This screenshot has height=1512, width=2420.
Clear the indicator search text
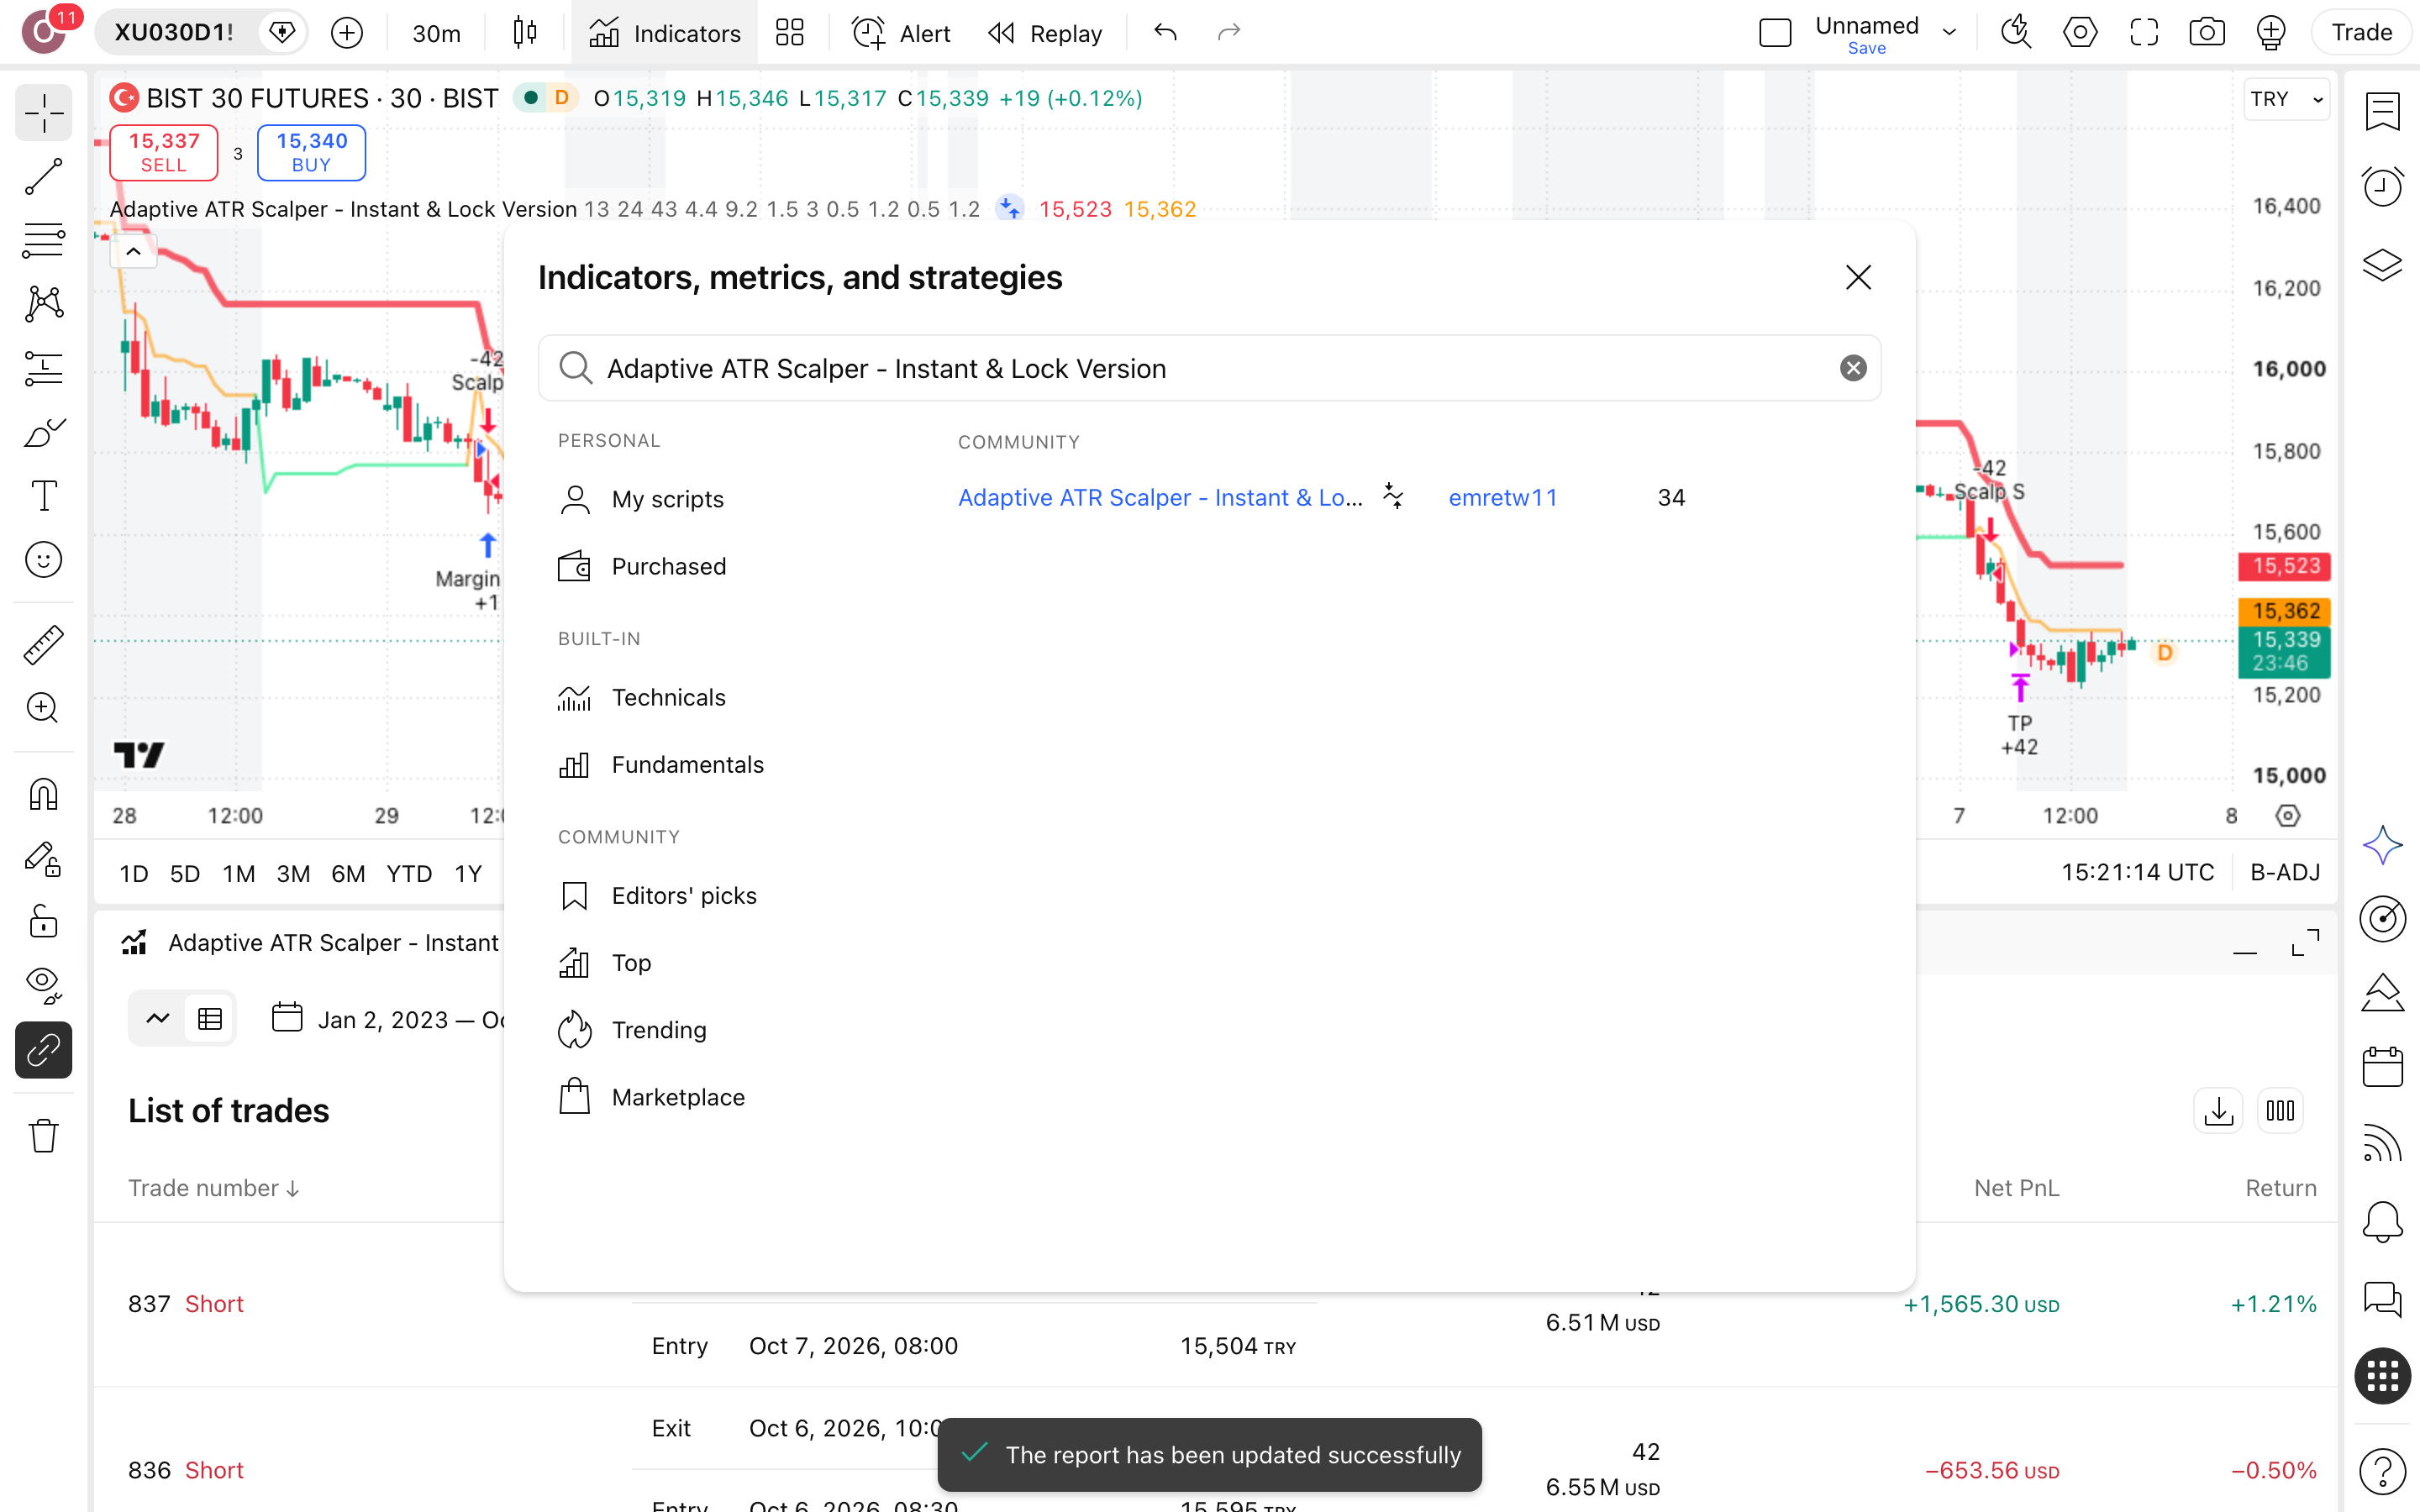[x=1852, y=368]
